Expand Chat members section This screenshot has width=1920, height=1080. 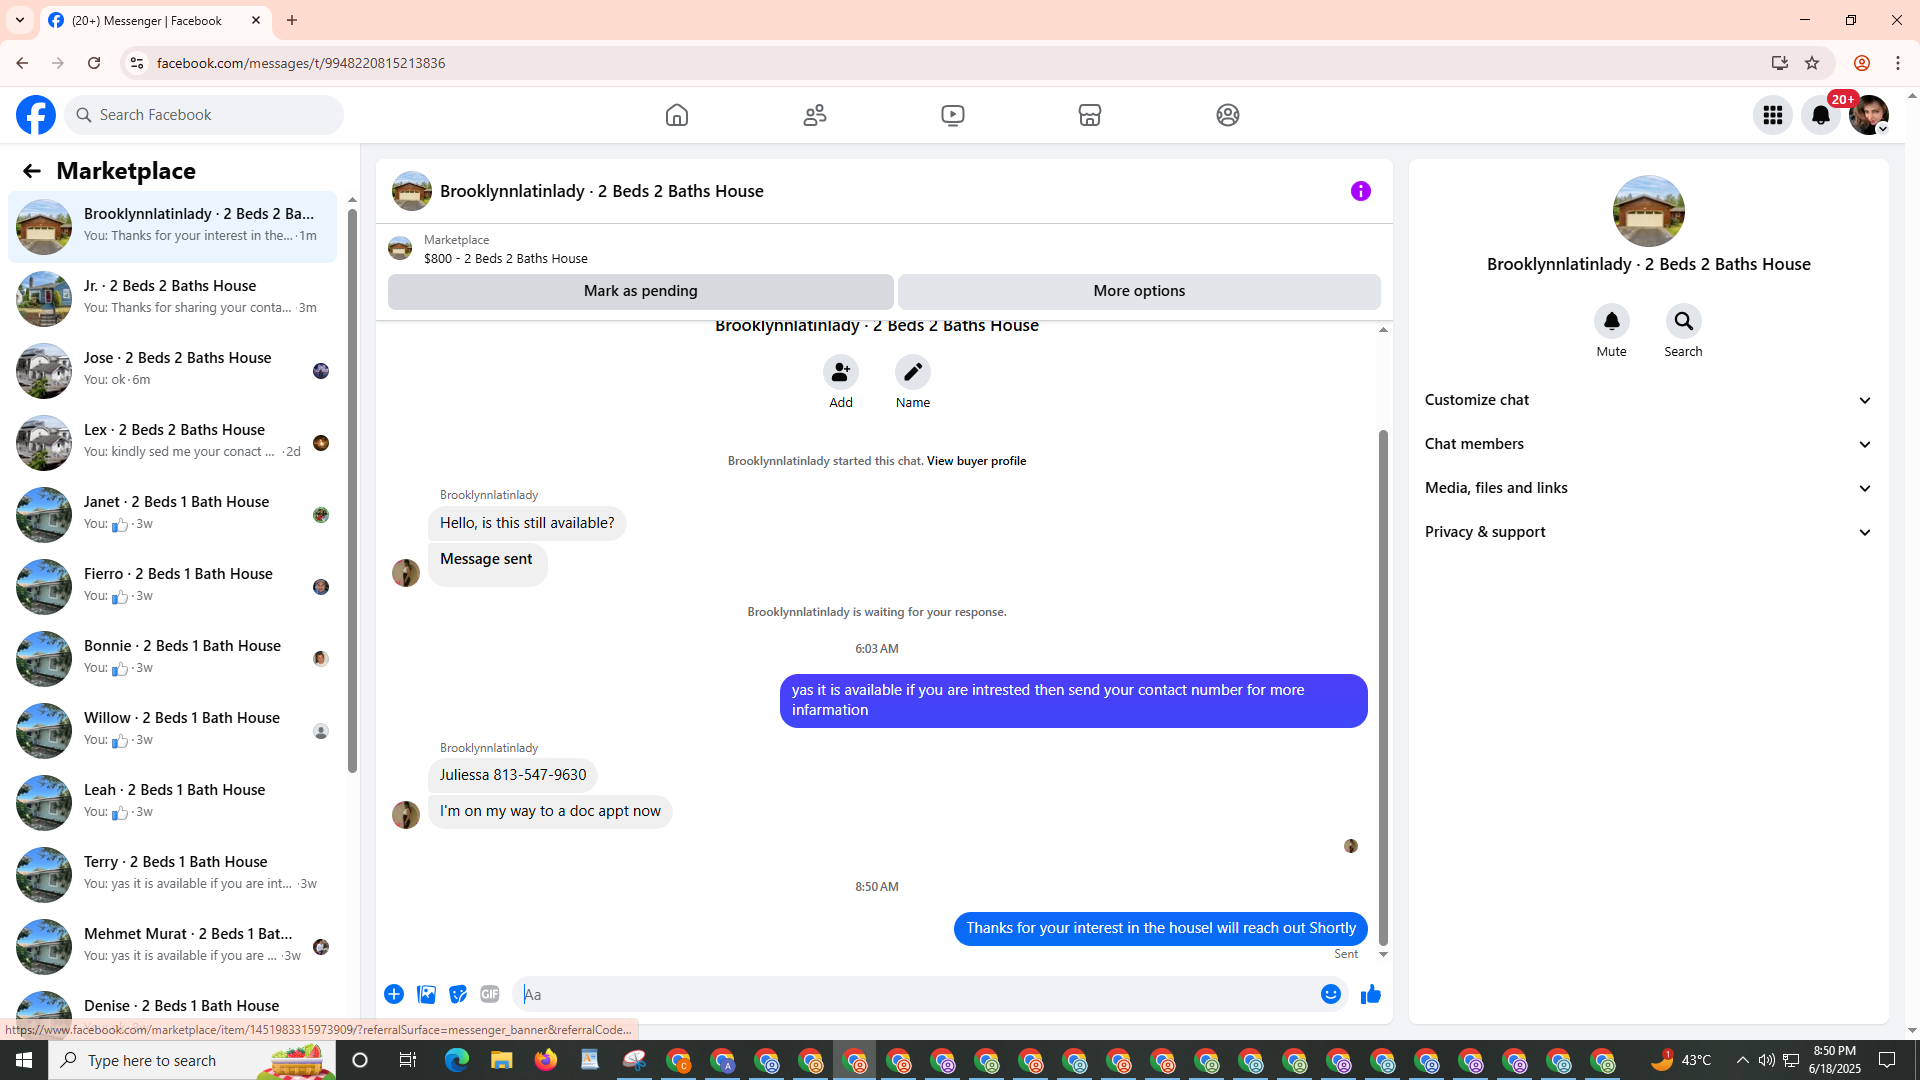coord(1649,444)
